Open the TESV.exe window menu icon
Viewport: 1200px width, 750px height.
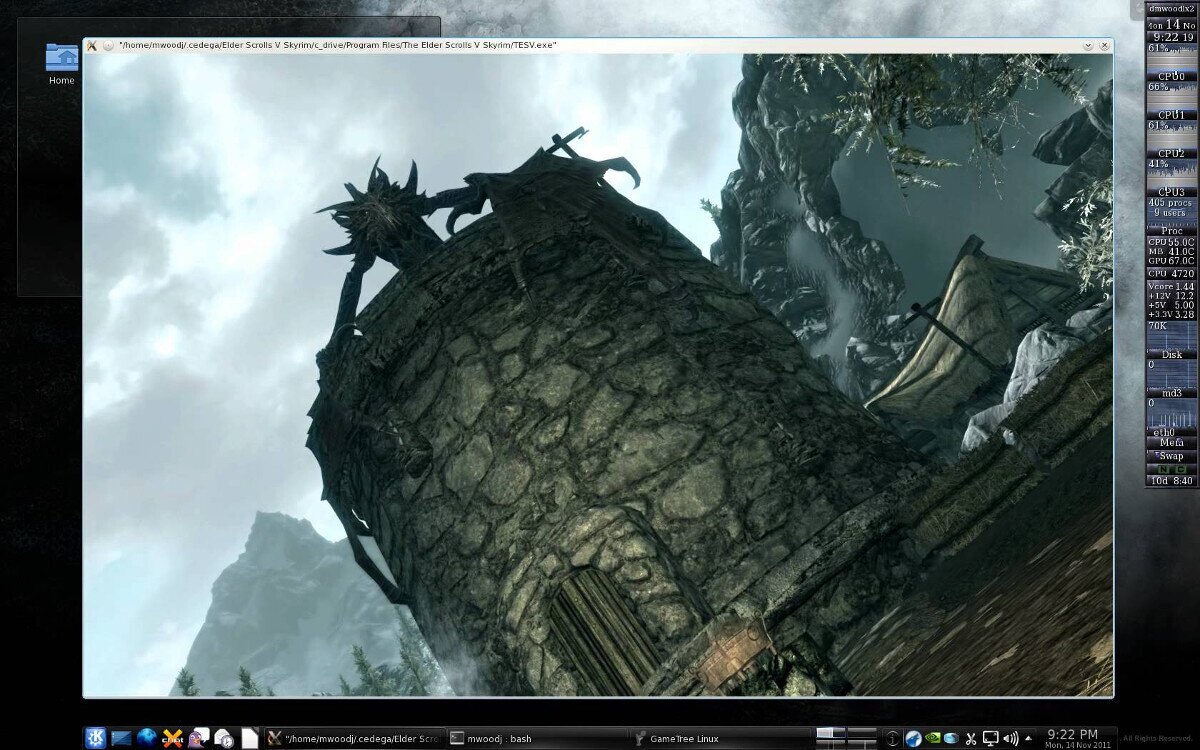tap(92, 45)
